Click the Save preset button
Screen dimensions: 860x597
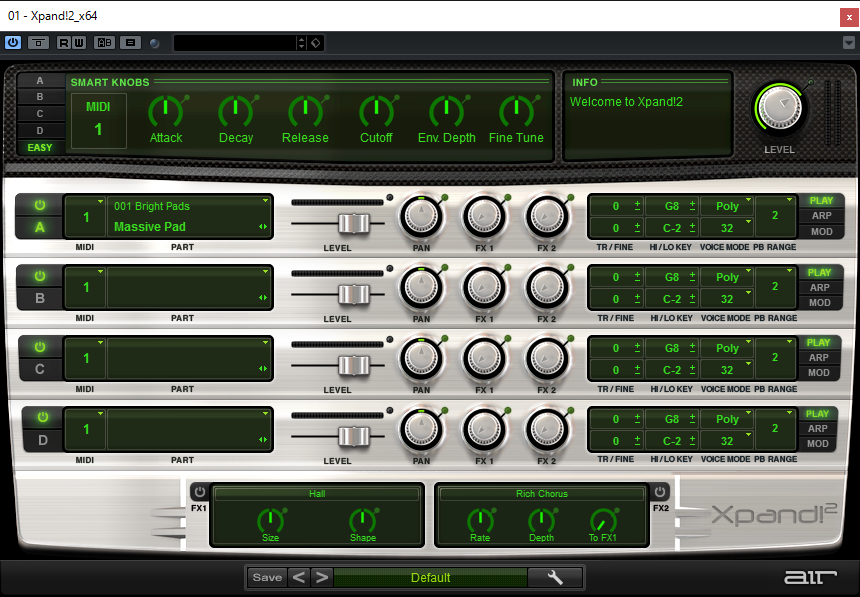267,577
